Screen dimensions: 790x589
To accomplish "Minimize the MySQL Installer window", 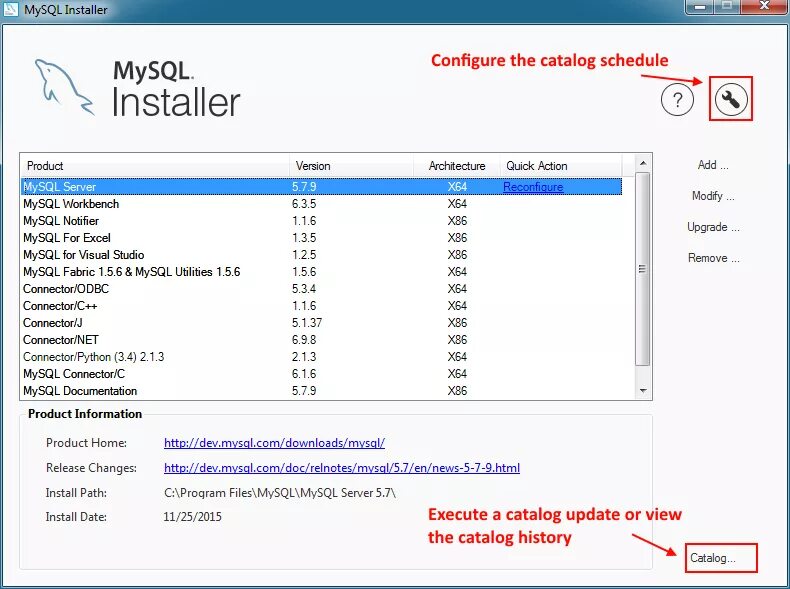I will coord(699,7).
